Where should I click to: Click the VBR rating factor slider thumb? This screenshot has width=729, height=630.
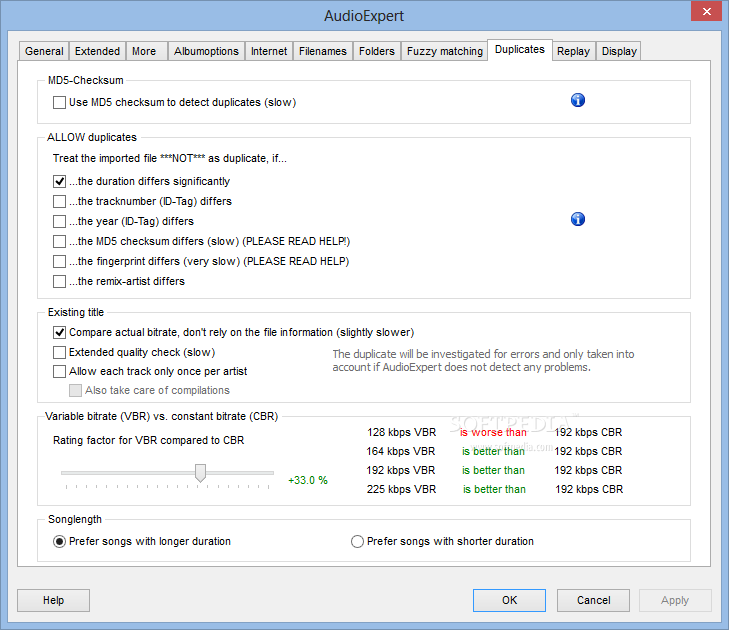pyautogui.click(x=200, y=473)
